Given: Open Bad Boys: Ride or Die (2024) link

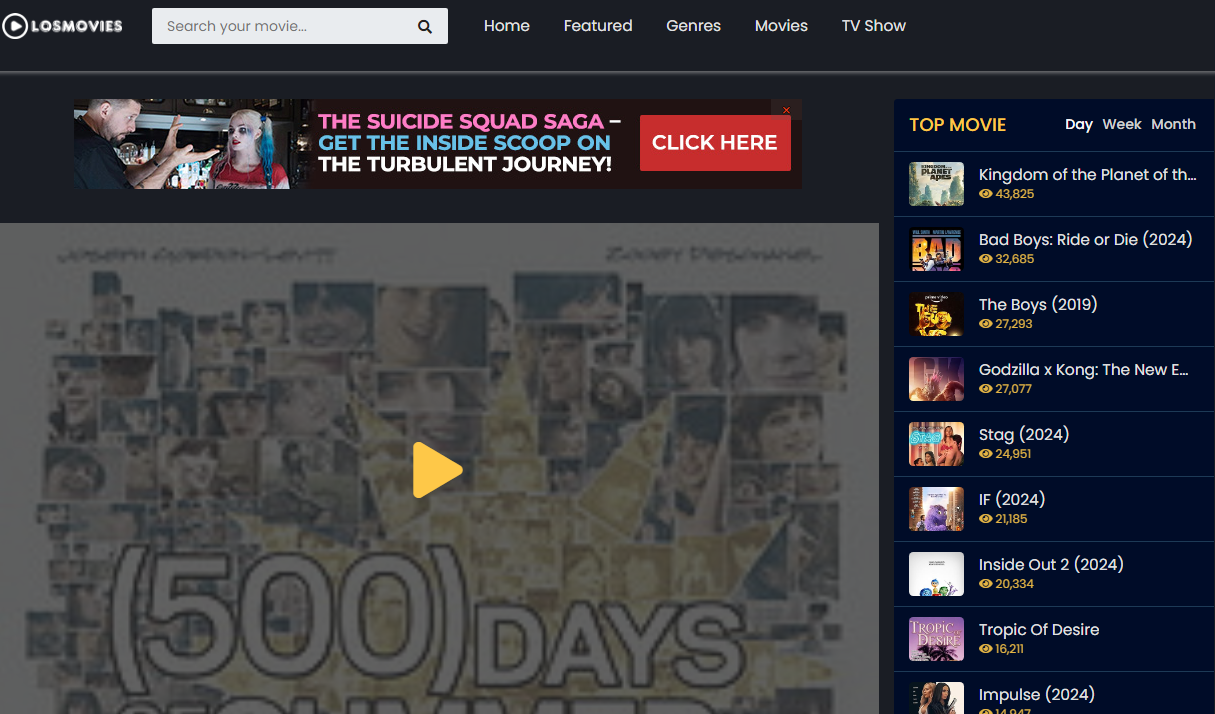Looking at the screenshot, I should click(1086, 239).
